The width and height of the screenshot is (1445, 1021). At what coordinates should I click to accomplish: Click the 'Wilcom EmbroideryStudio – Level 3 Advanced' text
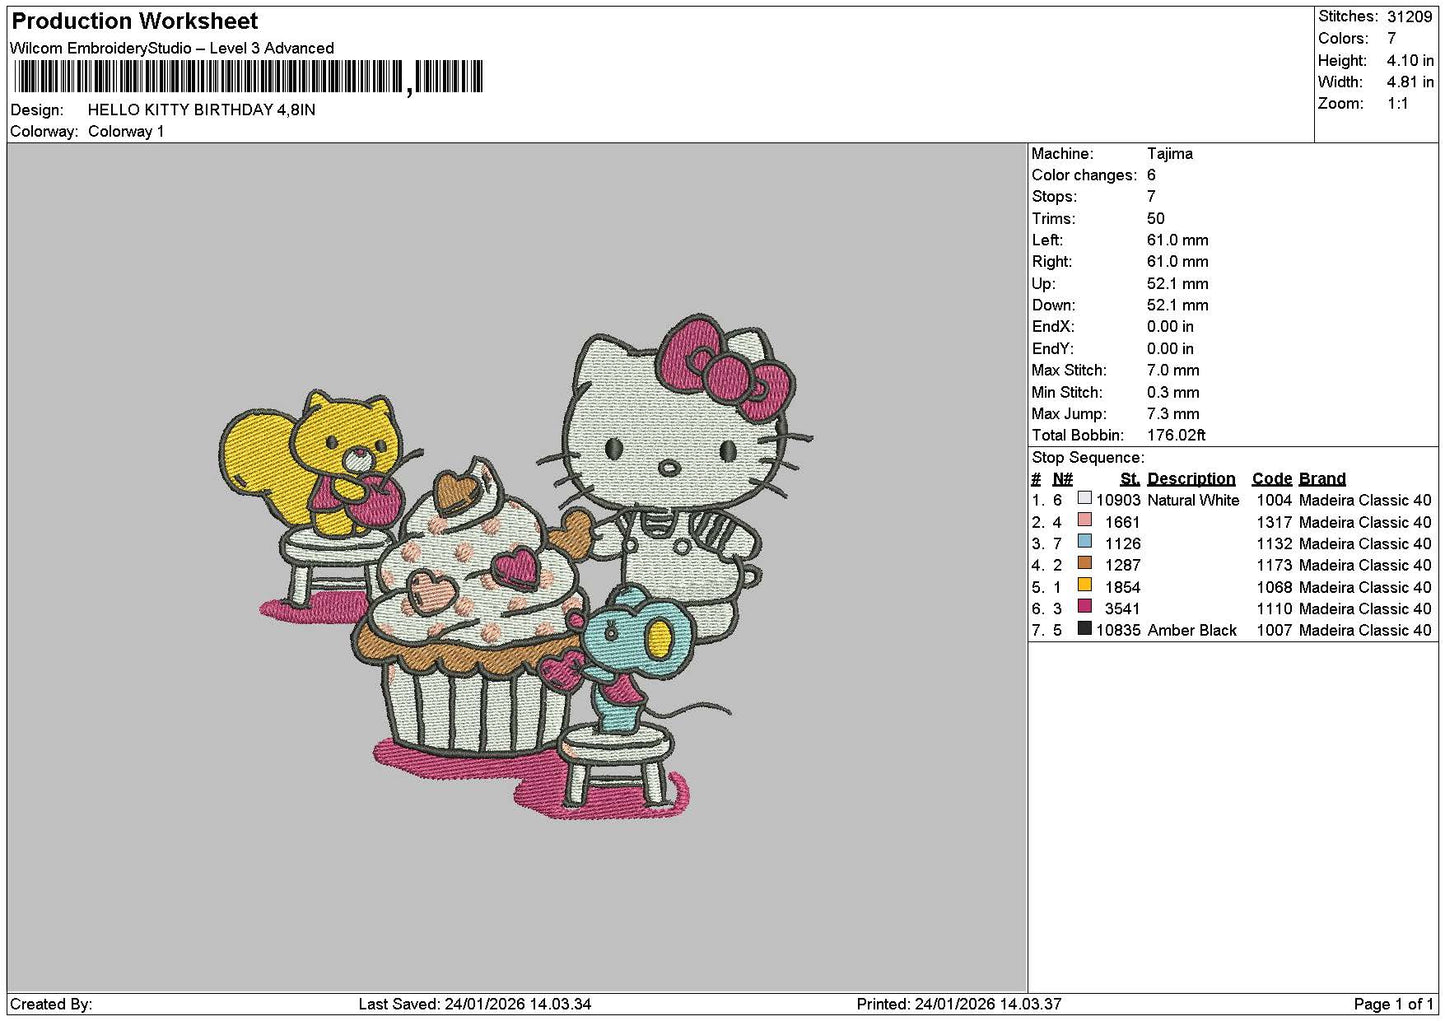tap(172, 48)
